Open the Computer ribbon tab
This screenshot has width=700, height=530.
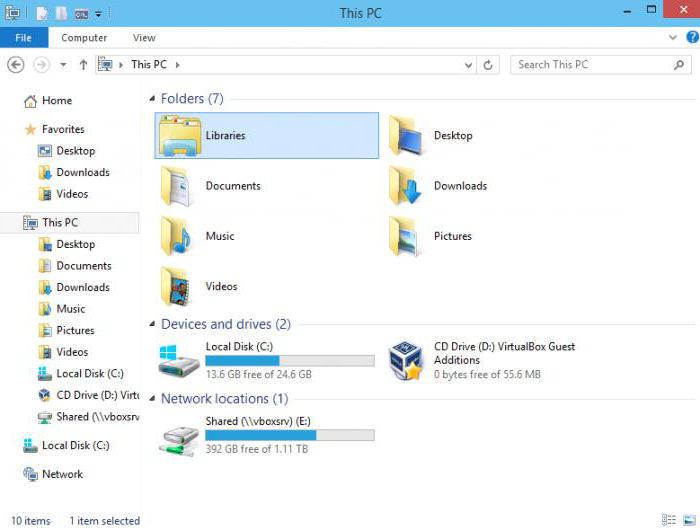tap(84, 38)
